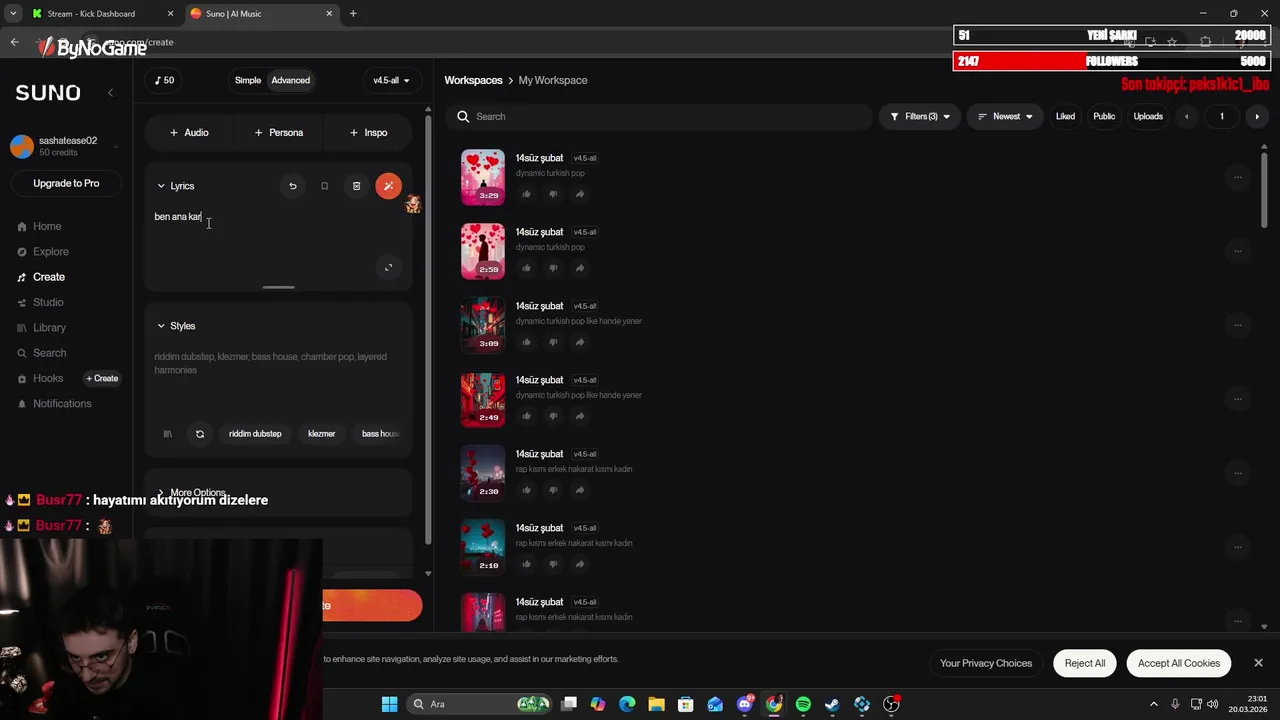Go to previous page of songs
The width and height of the screenshot is (1280, 720).
click(1187, 117)
